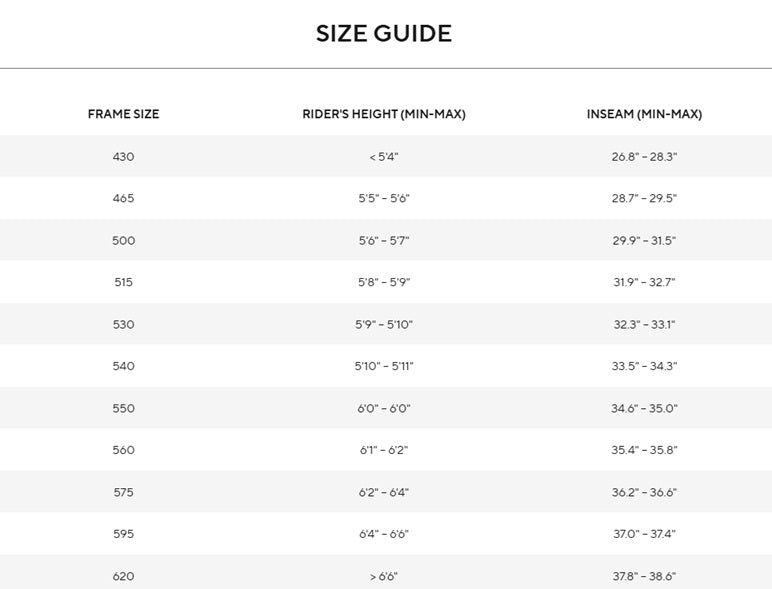Select inseam 34.6" – 35.0" cell
The image size is (772, 589).
(644, 408)
